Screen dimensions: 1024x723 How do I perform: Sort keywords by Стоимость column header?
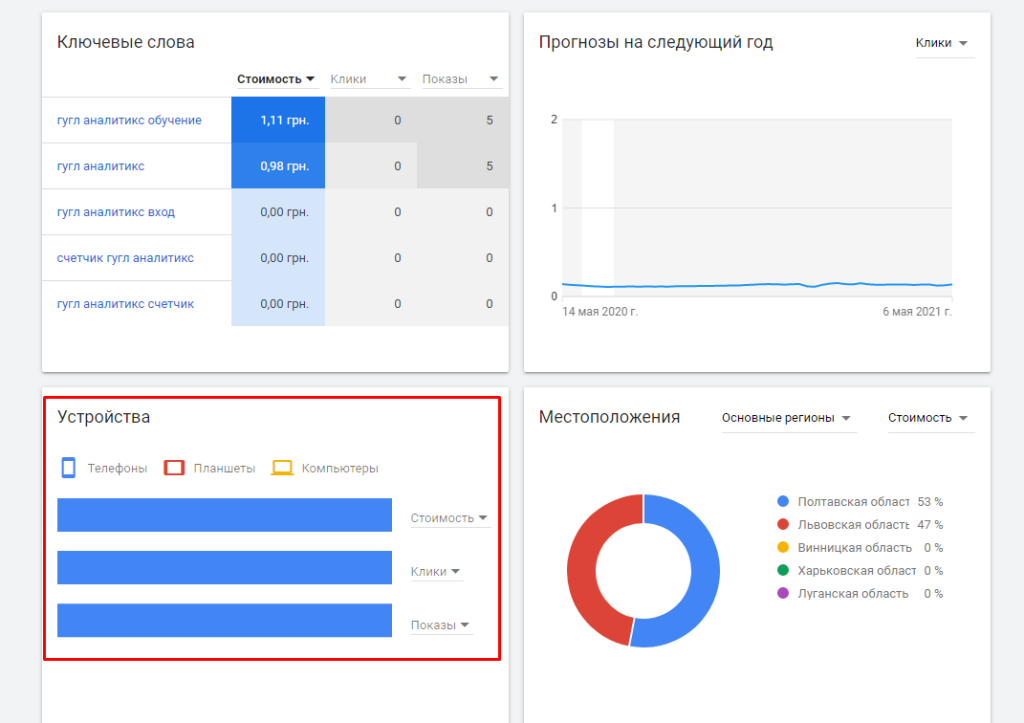276,79
